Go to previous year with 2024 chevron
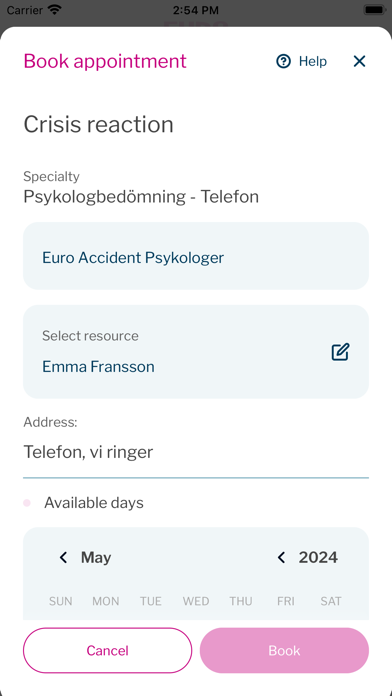The width and height of the screenshot is (392, 696). tap(281, 558)
